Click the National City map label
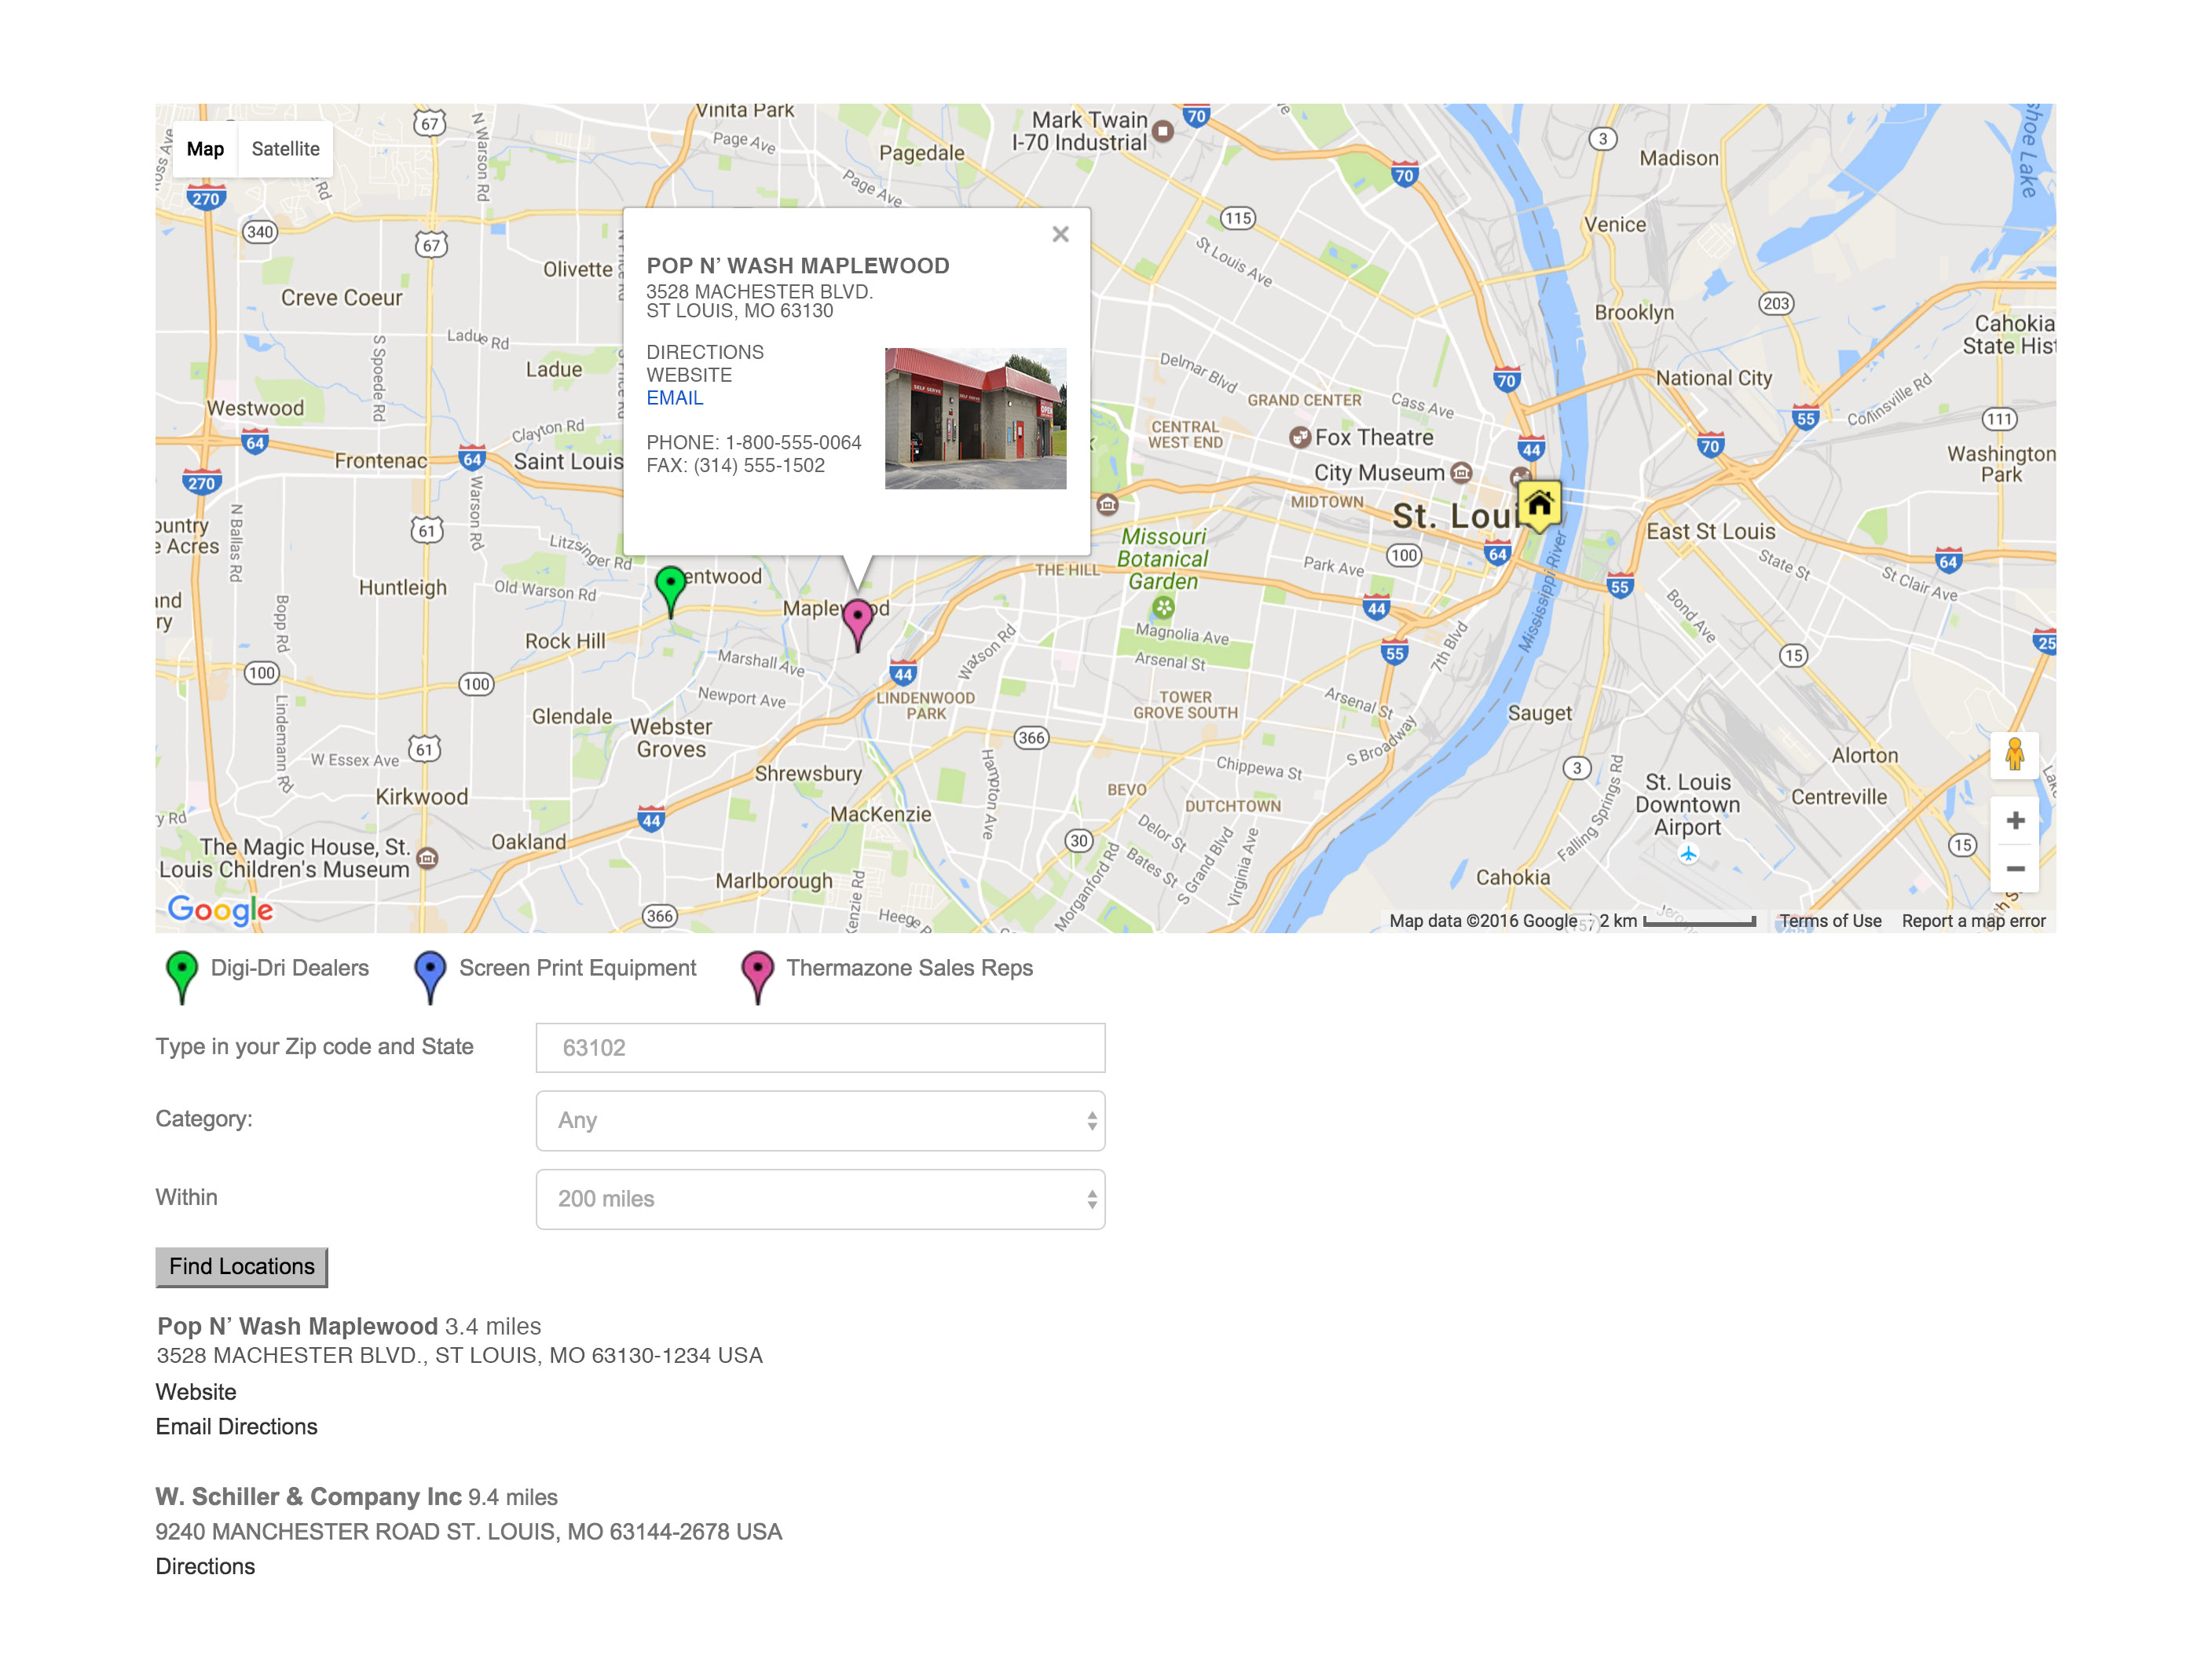The image size is (2212, 1670). [1714, 378]
